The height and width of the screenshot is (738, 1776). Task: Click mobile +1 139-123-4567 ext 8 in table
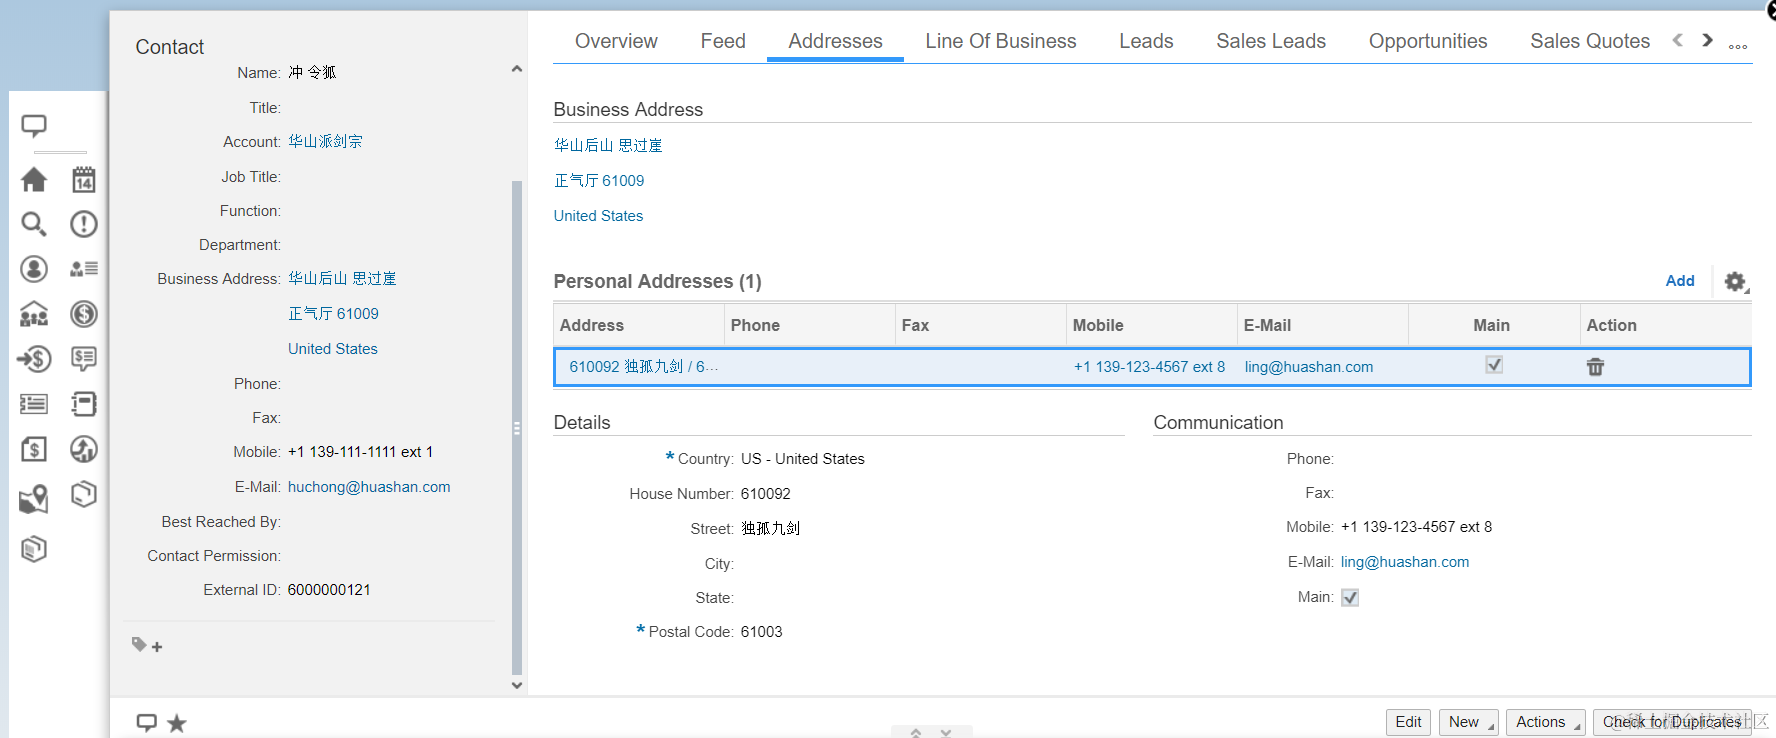point(1149,367)
